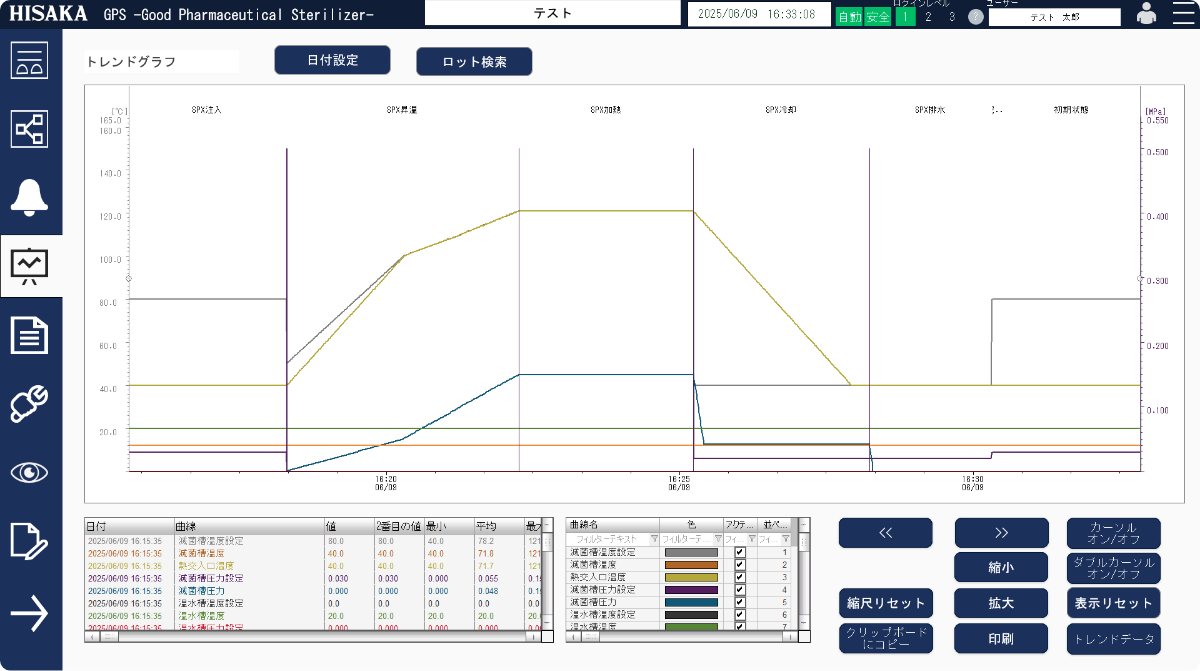
Task: Click the user profile icon
Action: coord(1146,14)
